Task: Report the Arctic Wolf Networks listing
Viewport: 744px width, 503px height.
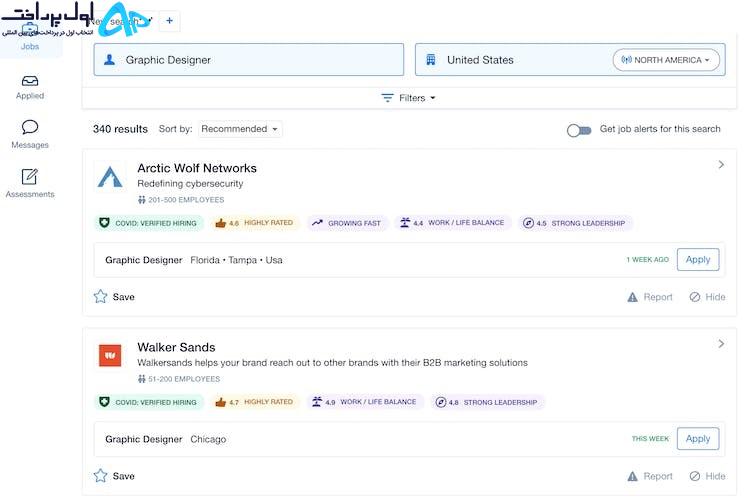Action: 650,297
